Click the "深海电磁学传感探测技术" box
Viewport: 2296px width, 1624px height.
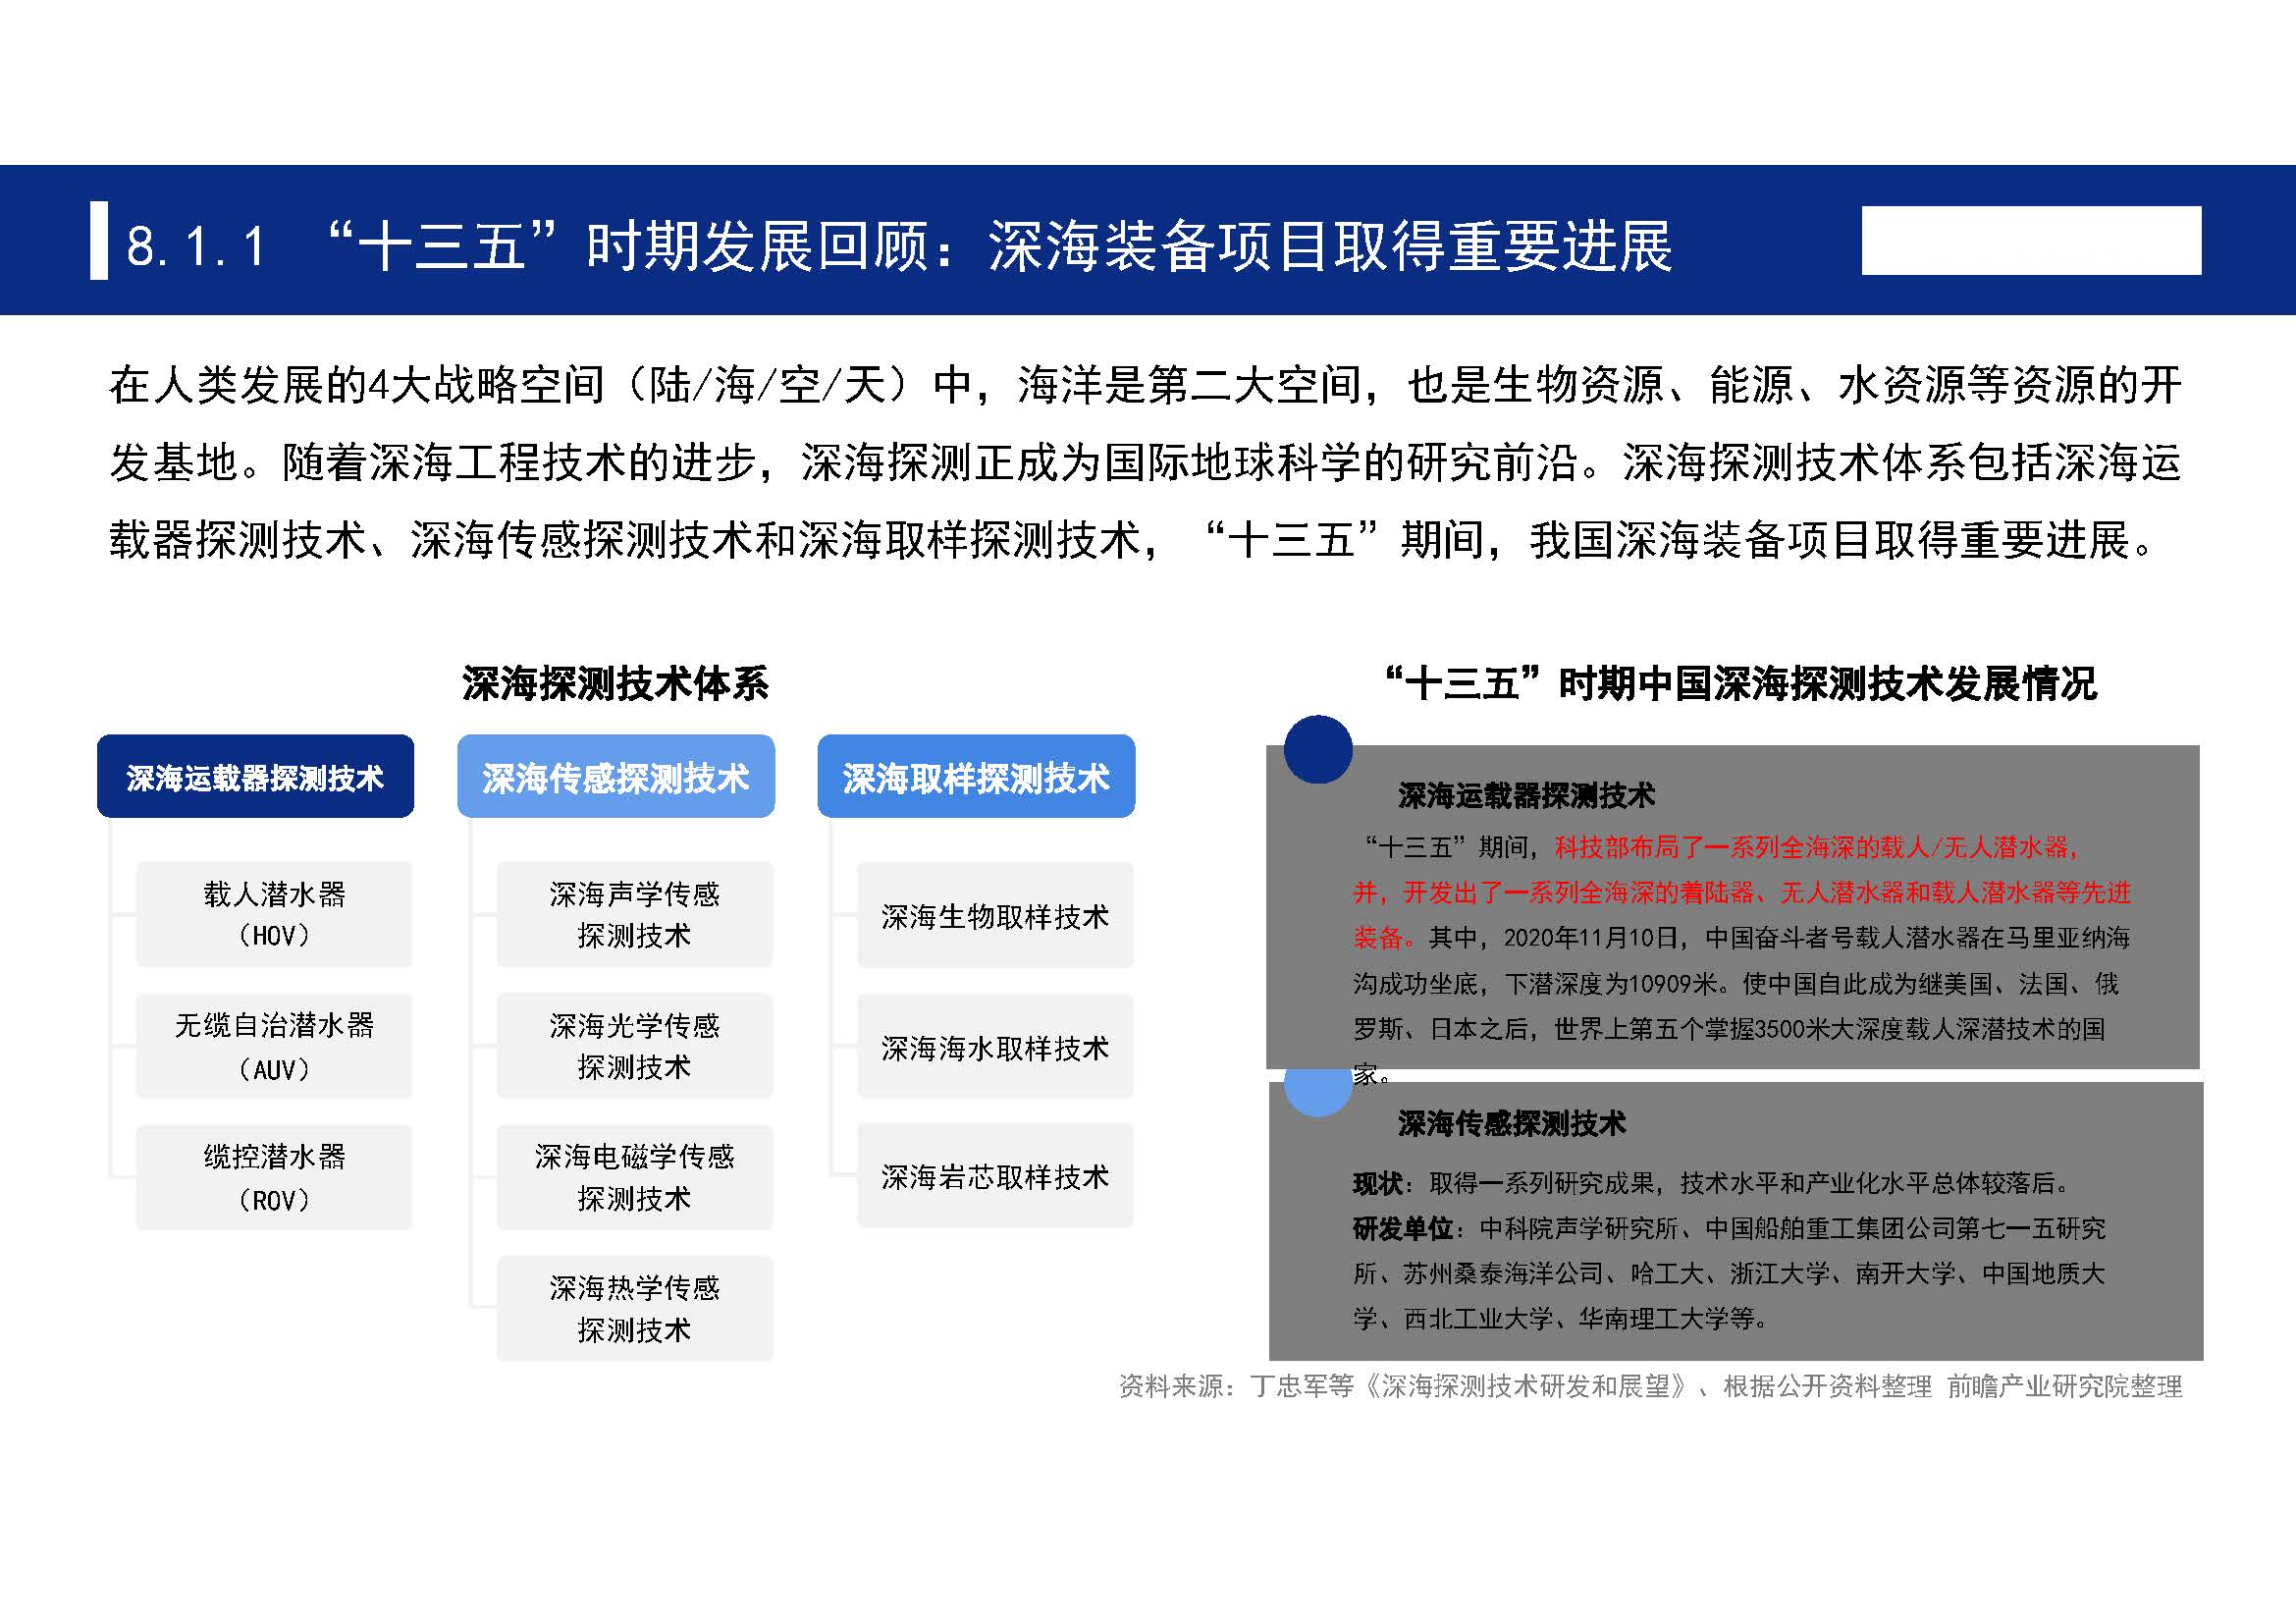coord(635,1177)
